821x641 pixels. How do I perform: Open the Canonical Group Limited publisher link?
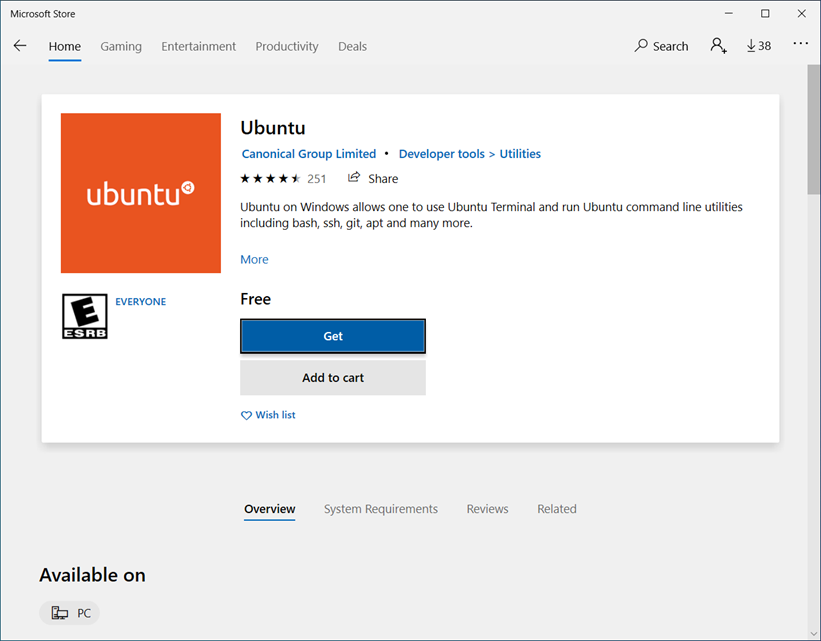click(x=309, y=154)
